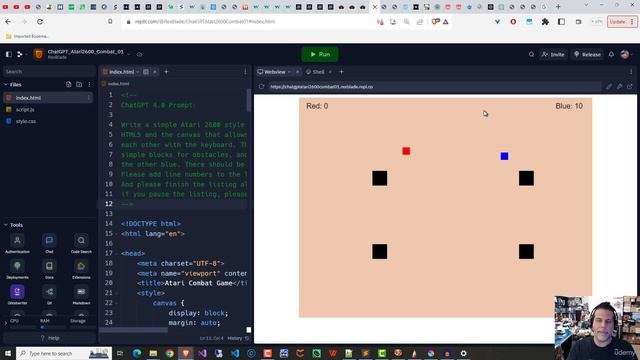Create a new folder in Files
640x360 pixels.
coord(79,84)
